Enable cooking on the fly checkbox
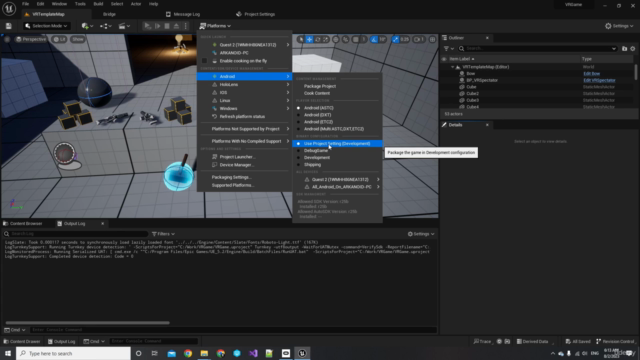 click(x=204, y=61)
